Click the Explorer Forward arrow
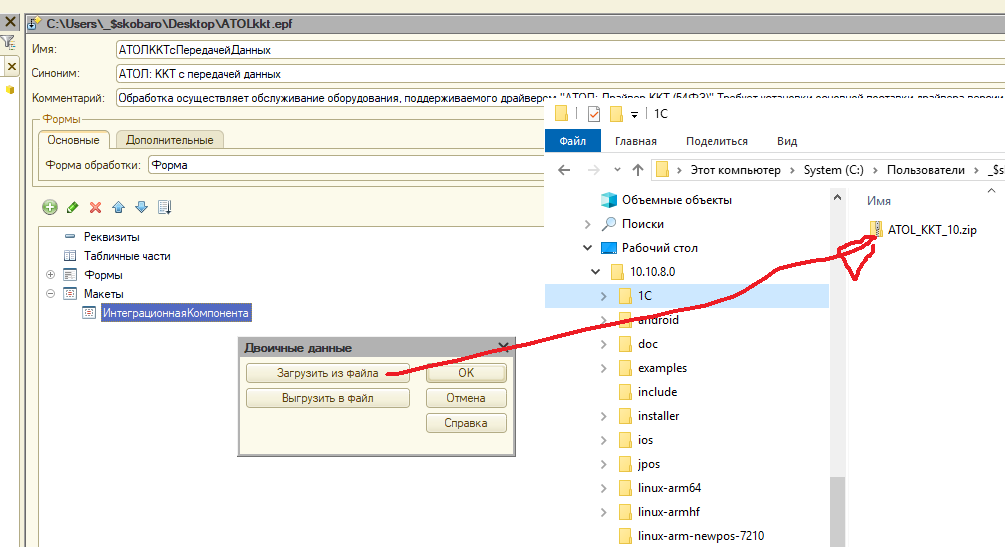Image resolution: width=1005 pixels, height=547 pixels. coord(594,170)
